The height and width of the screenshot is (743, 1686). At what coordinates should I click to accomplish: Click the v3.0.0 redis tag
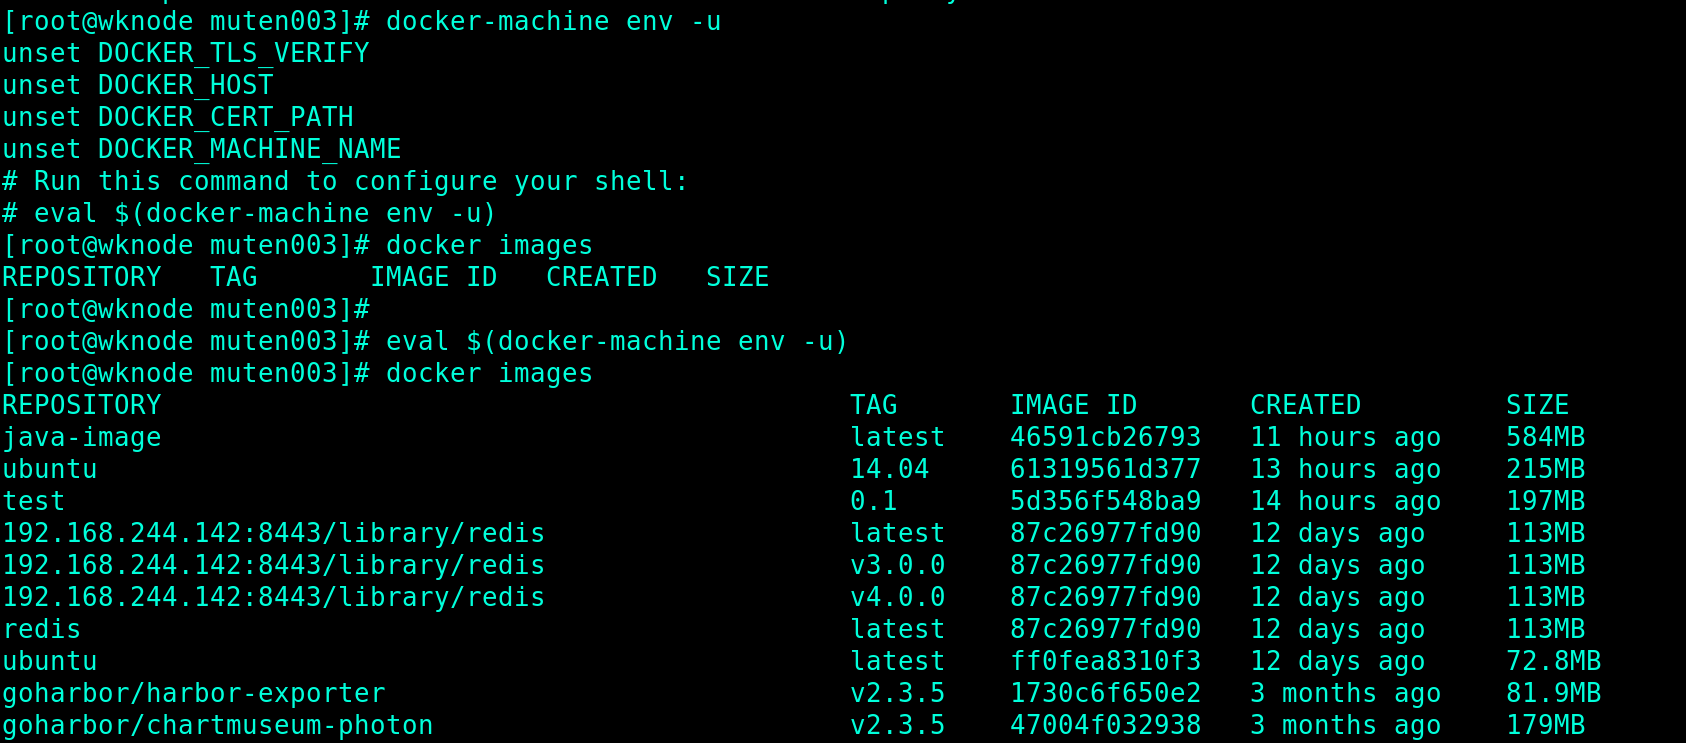tap(897, 566)
